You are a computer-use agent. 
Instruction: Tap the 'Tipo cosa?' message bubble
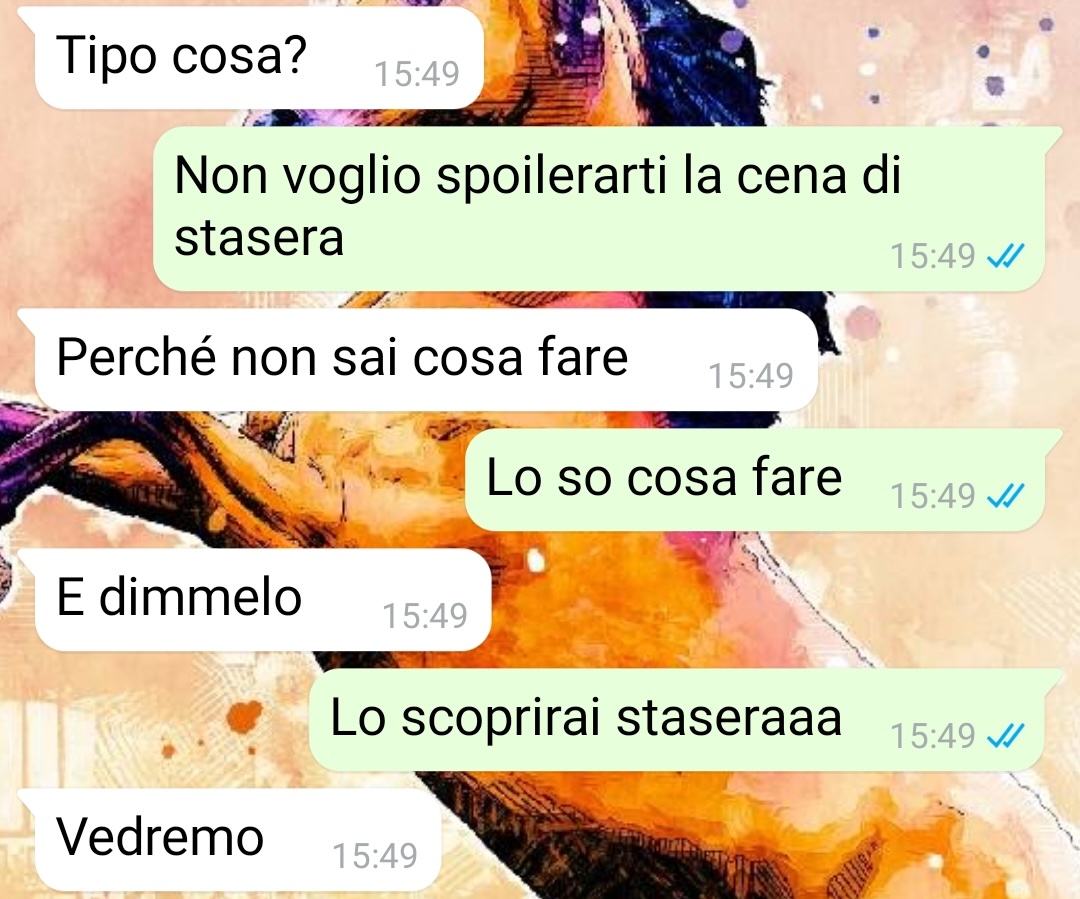point(258,58)
